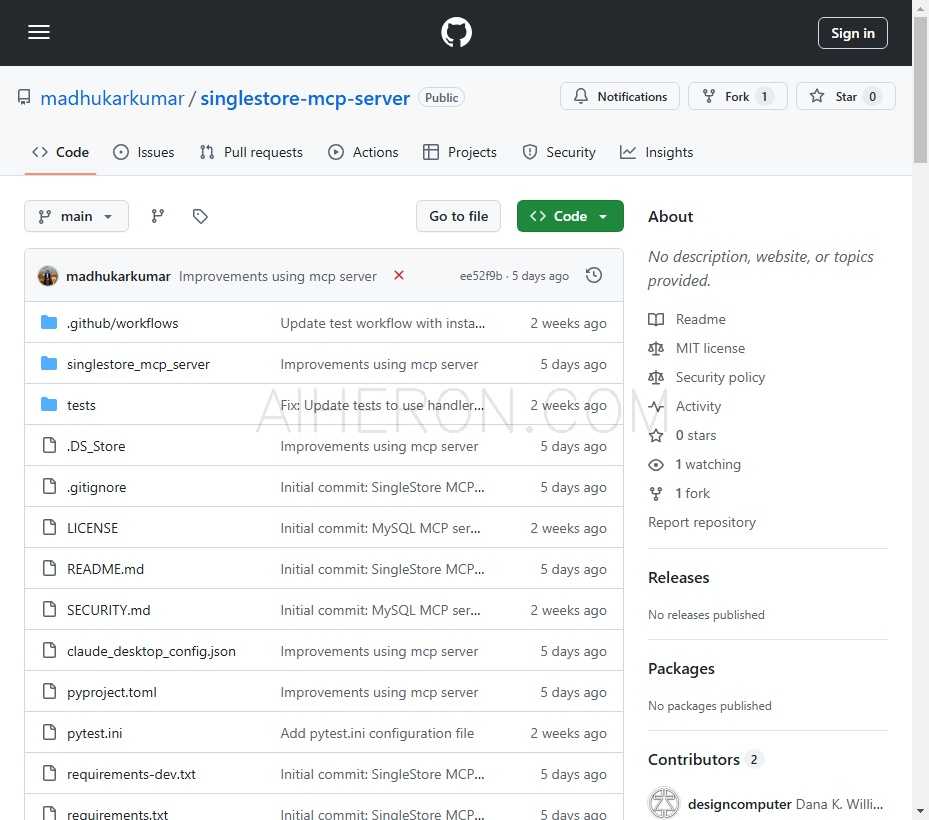View tags via the tag icon
The width and height of the screenshot is (929, 820).
pos(200,216)
